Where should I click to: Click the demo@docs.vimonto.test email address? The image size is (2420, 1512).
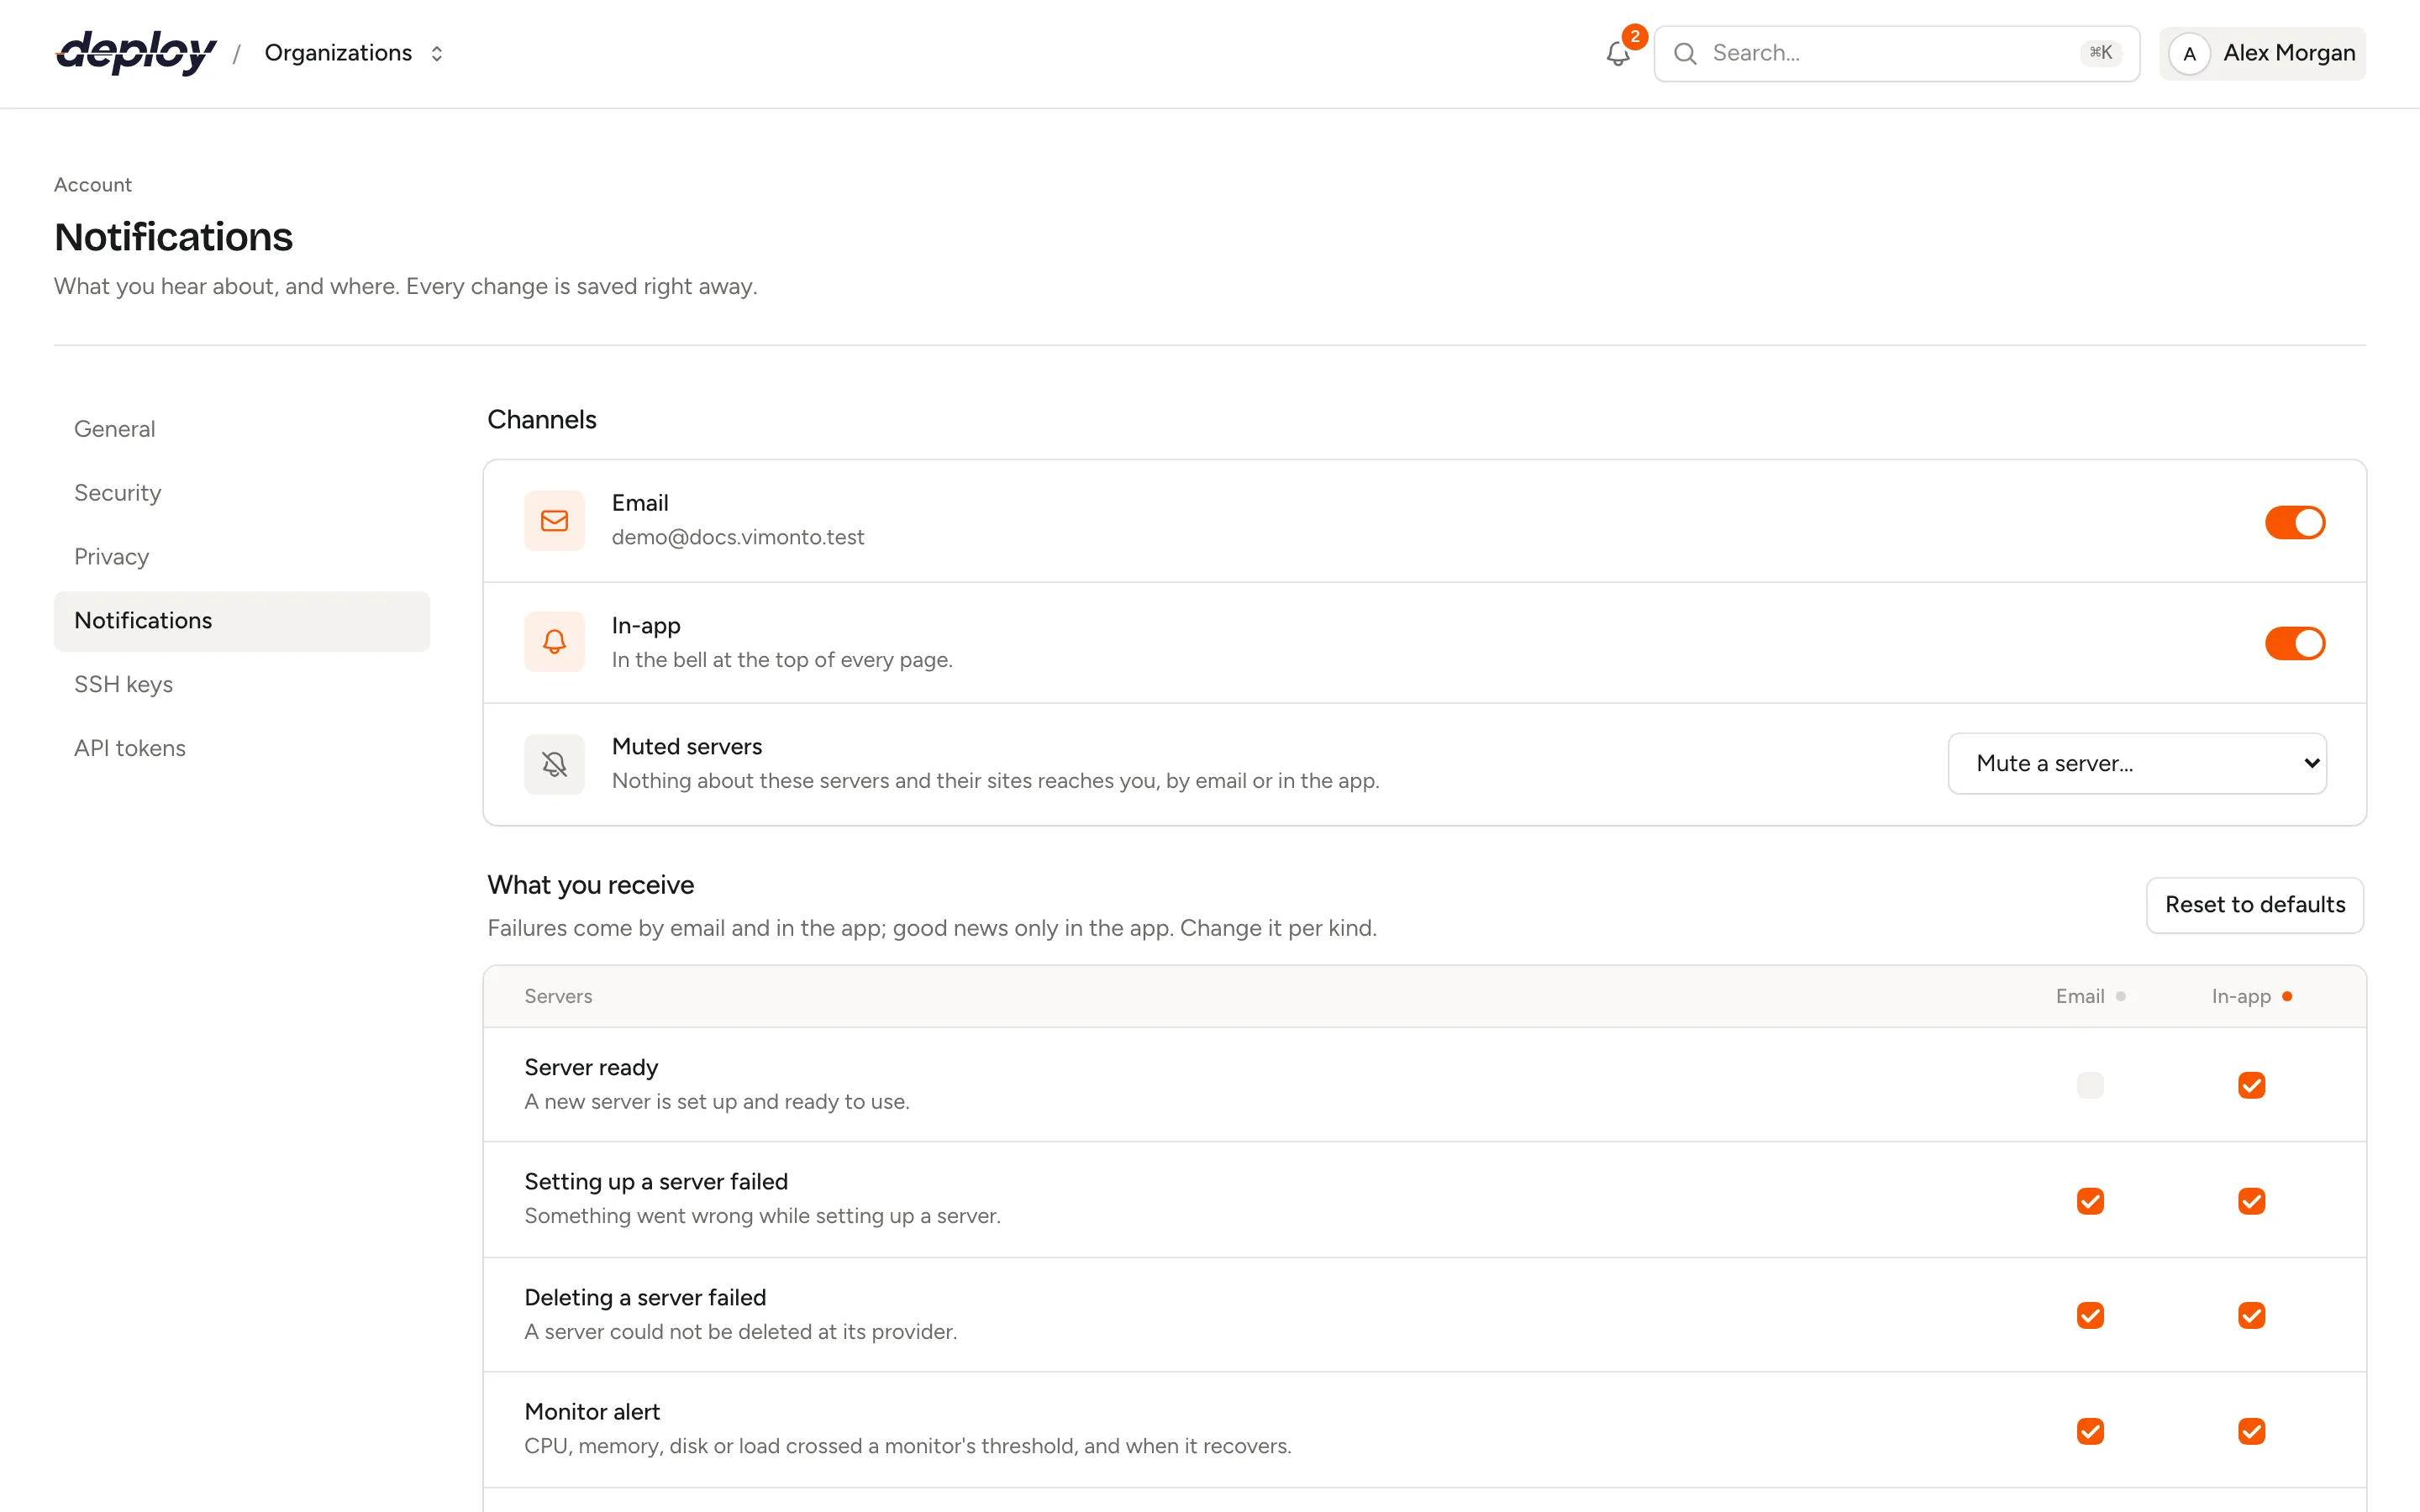click(x=738, y=538)
